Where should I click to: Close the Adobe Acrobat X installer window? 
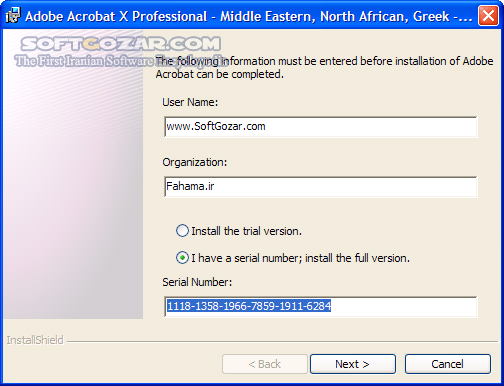point(488,16)
